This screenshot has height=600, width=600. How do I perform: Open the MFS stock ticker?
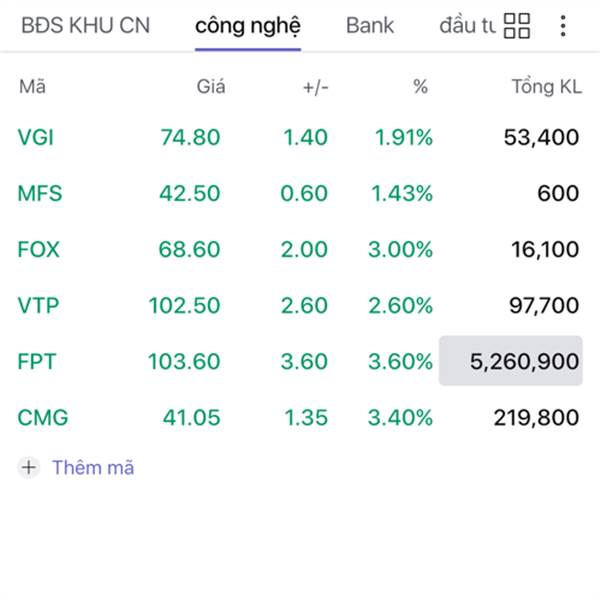pos(40,193)
